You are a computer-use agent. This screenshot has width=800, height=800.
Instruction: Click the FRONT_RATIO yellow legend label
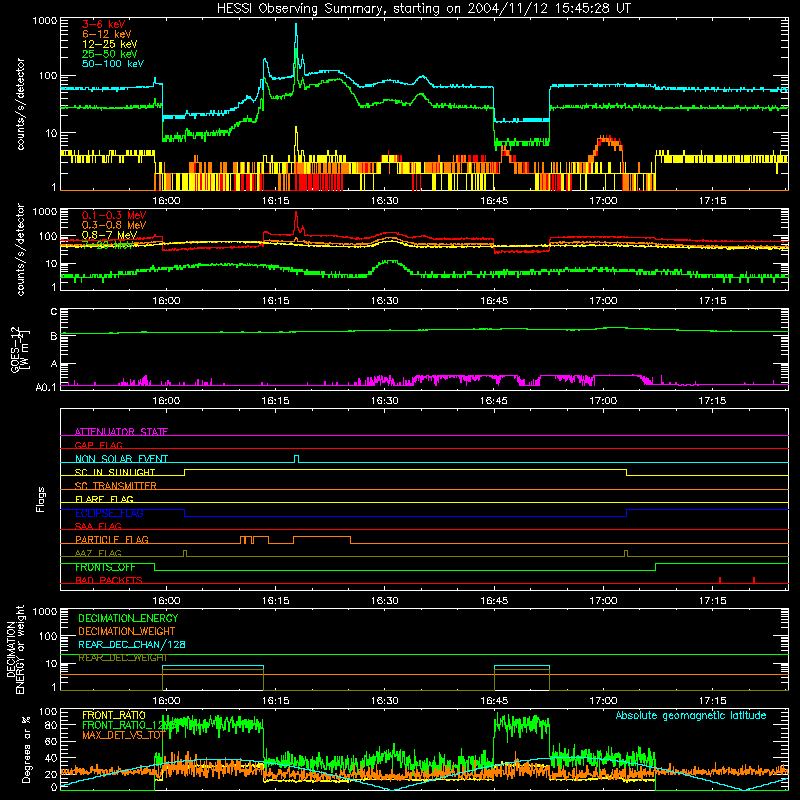(114, 715)
